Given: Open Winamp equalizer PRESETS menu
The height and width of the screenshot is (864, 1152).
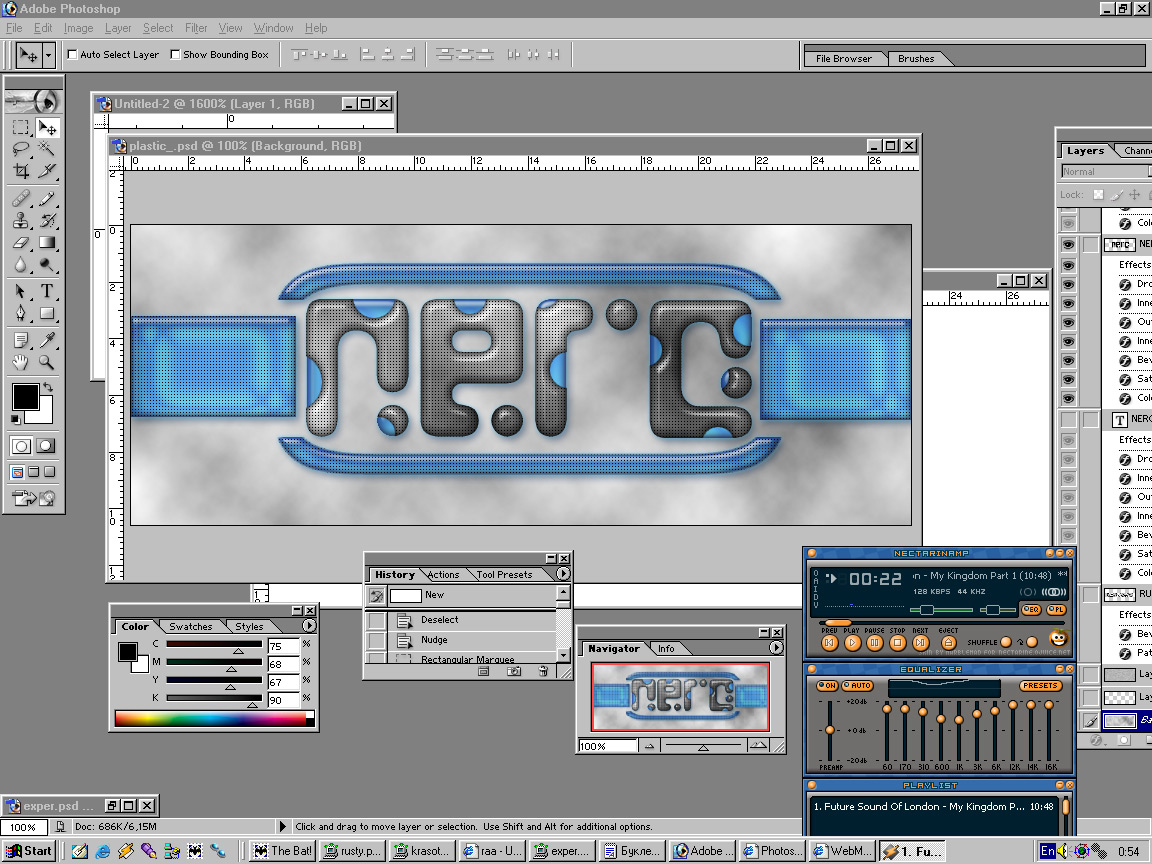Looking at the screenshot, I should (x=1040, y=685).
